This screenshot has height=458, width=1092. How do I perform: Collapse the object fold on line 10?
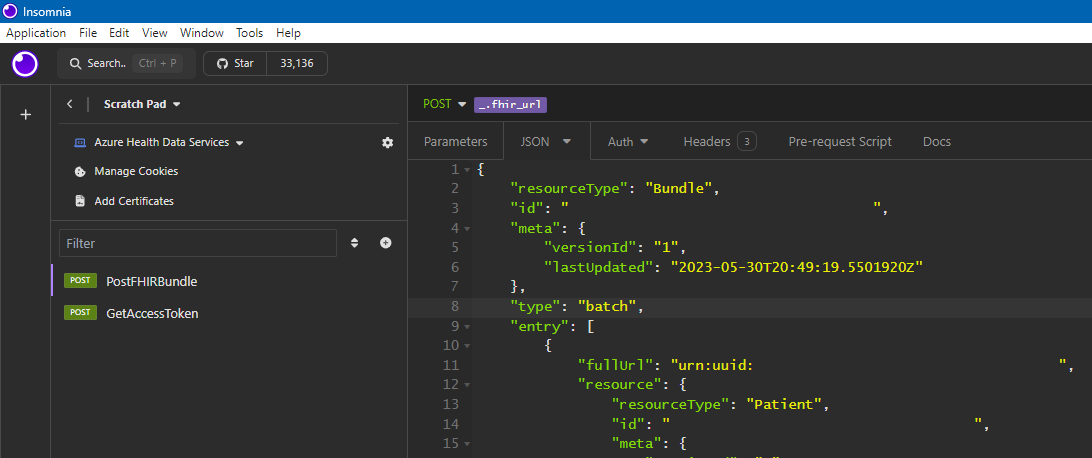pos(467,345)
